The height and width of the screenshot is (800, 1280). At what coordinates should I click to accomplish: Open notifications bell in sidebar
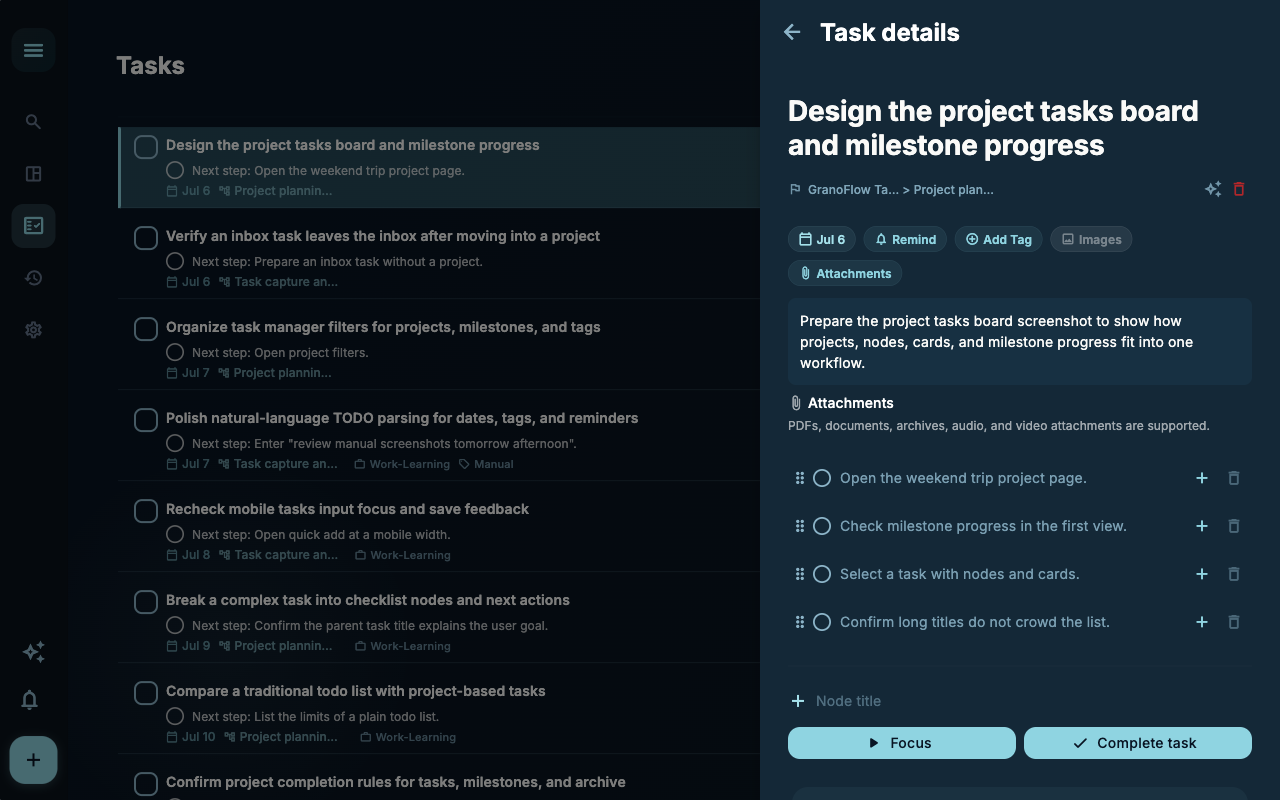(30, 700)
